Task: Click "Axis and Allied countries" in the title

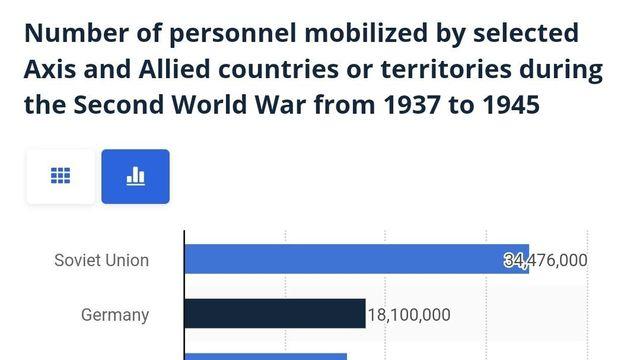Action: (x=181, y=69)
